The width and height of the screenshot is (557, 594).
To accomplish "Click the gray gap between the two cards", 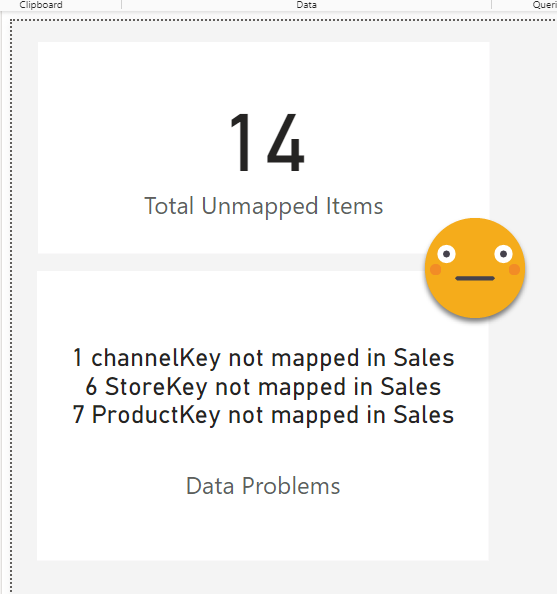I will 227,262.
